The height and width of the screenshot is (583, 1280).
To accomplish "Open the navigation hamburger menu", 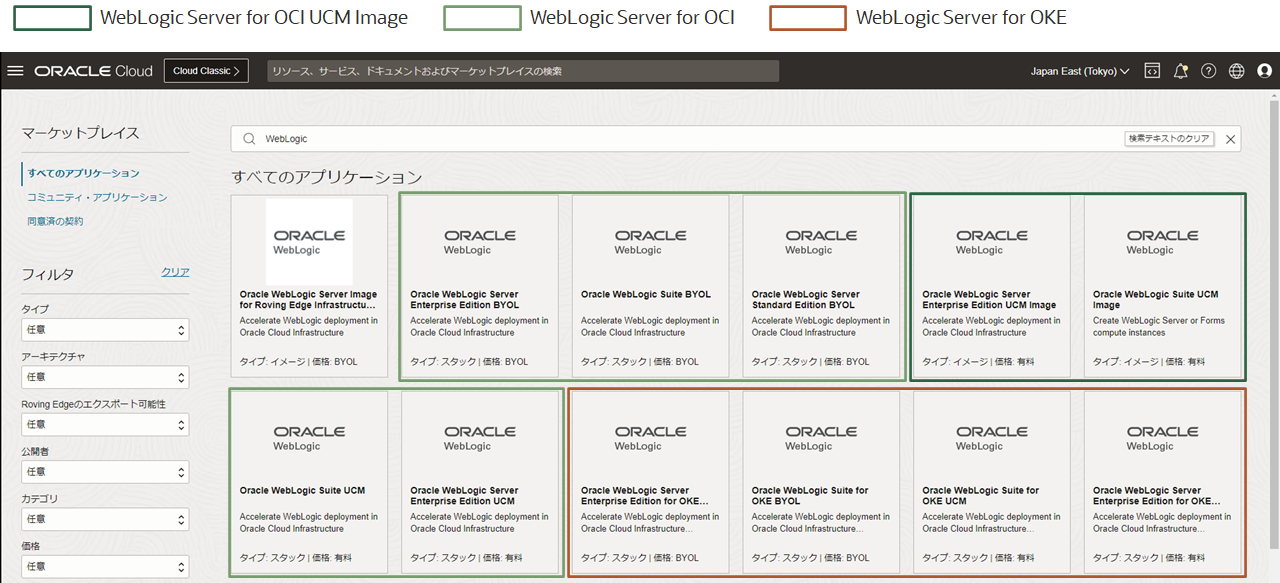I will tap(15, 70).
